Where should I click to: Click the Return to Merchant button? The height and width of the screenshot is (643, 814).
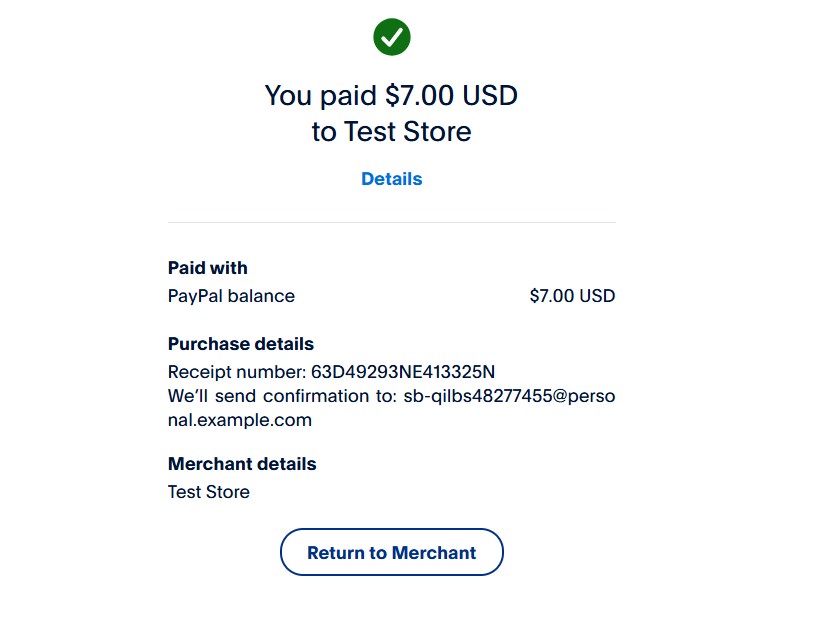391,551
